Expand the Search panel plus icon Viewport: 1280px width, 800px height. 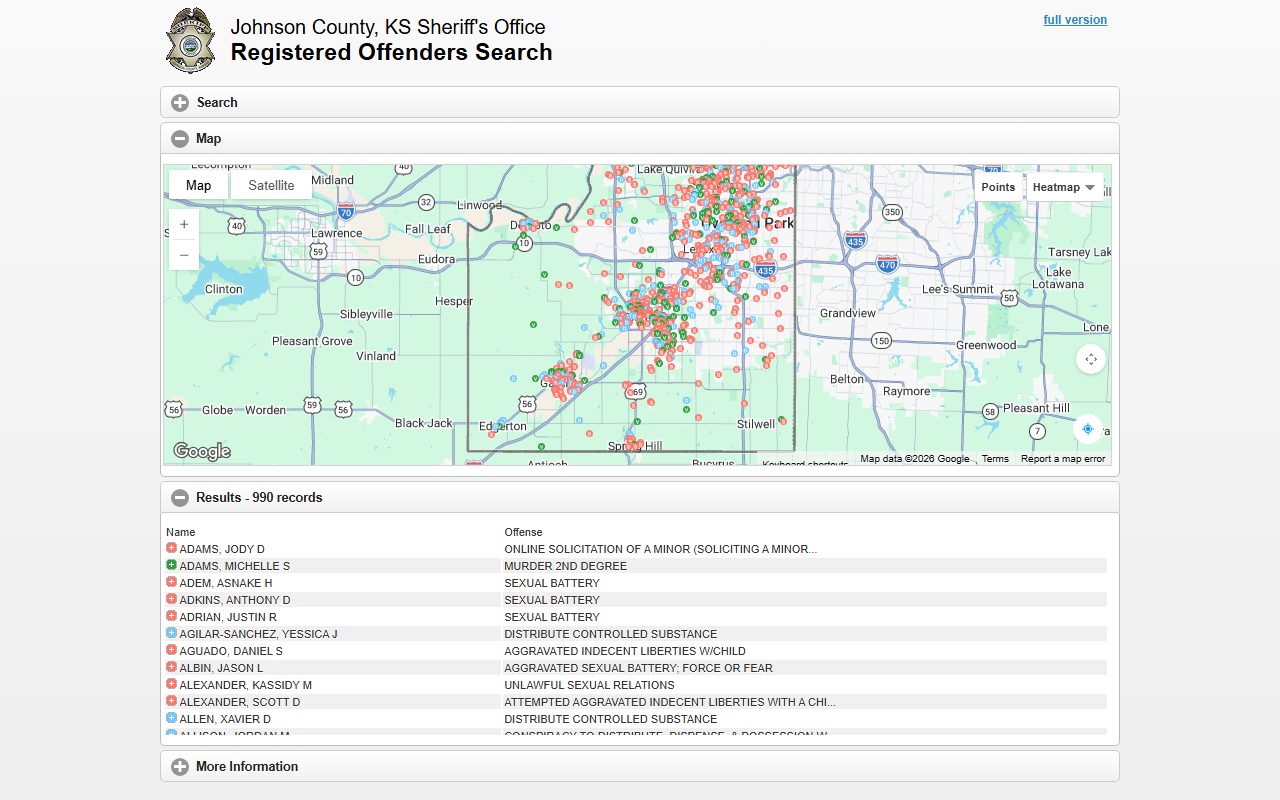[180, 103]
